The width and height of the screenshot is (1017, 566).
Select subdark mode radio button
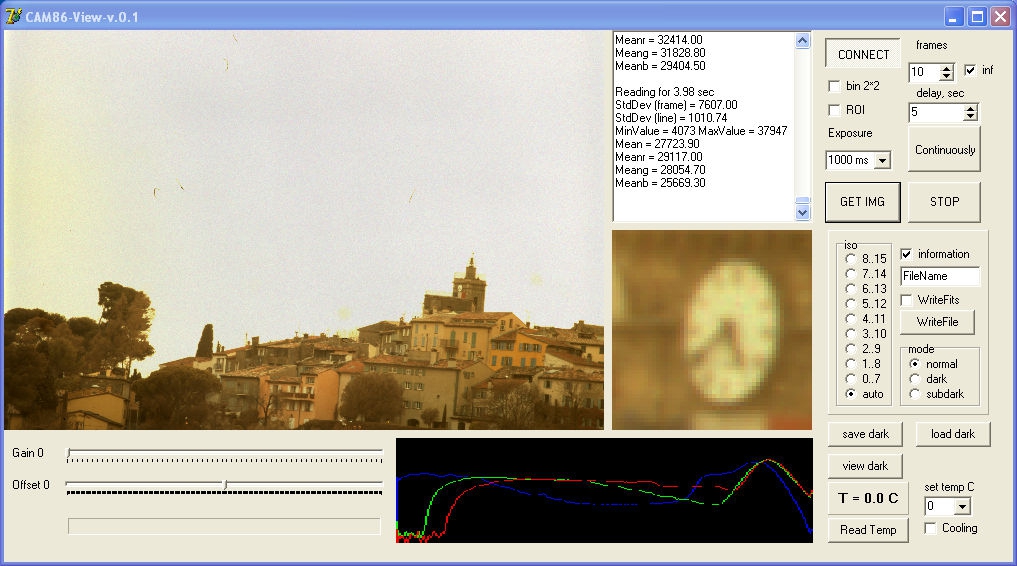point(915,394)
